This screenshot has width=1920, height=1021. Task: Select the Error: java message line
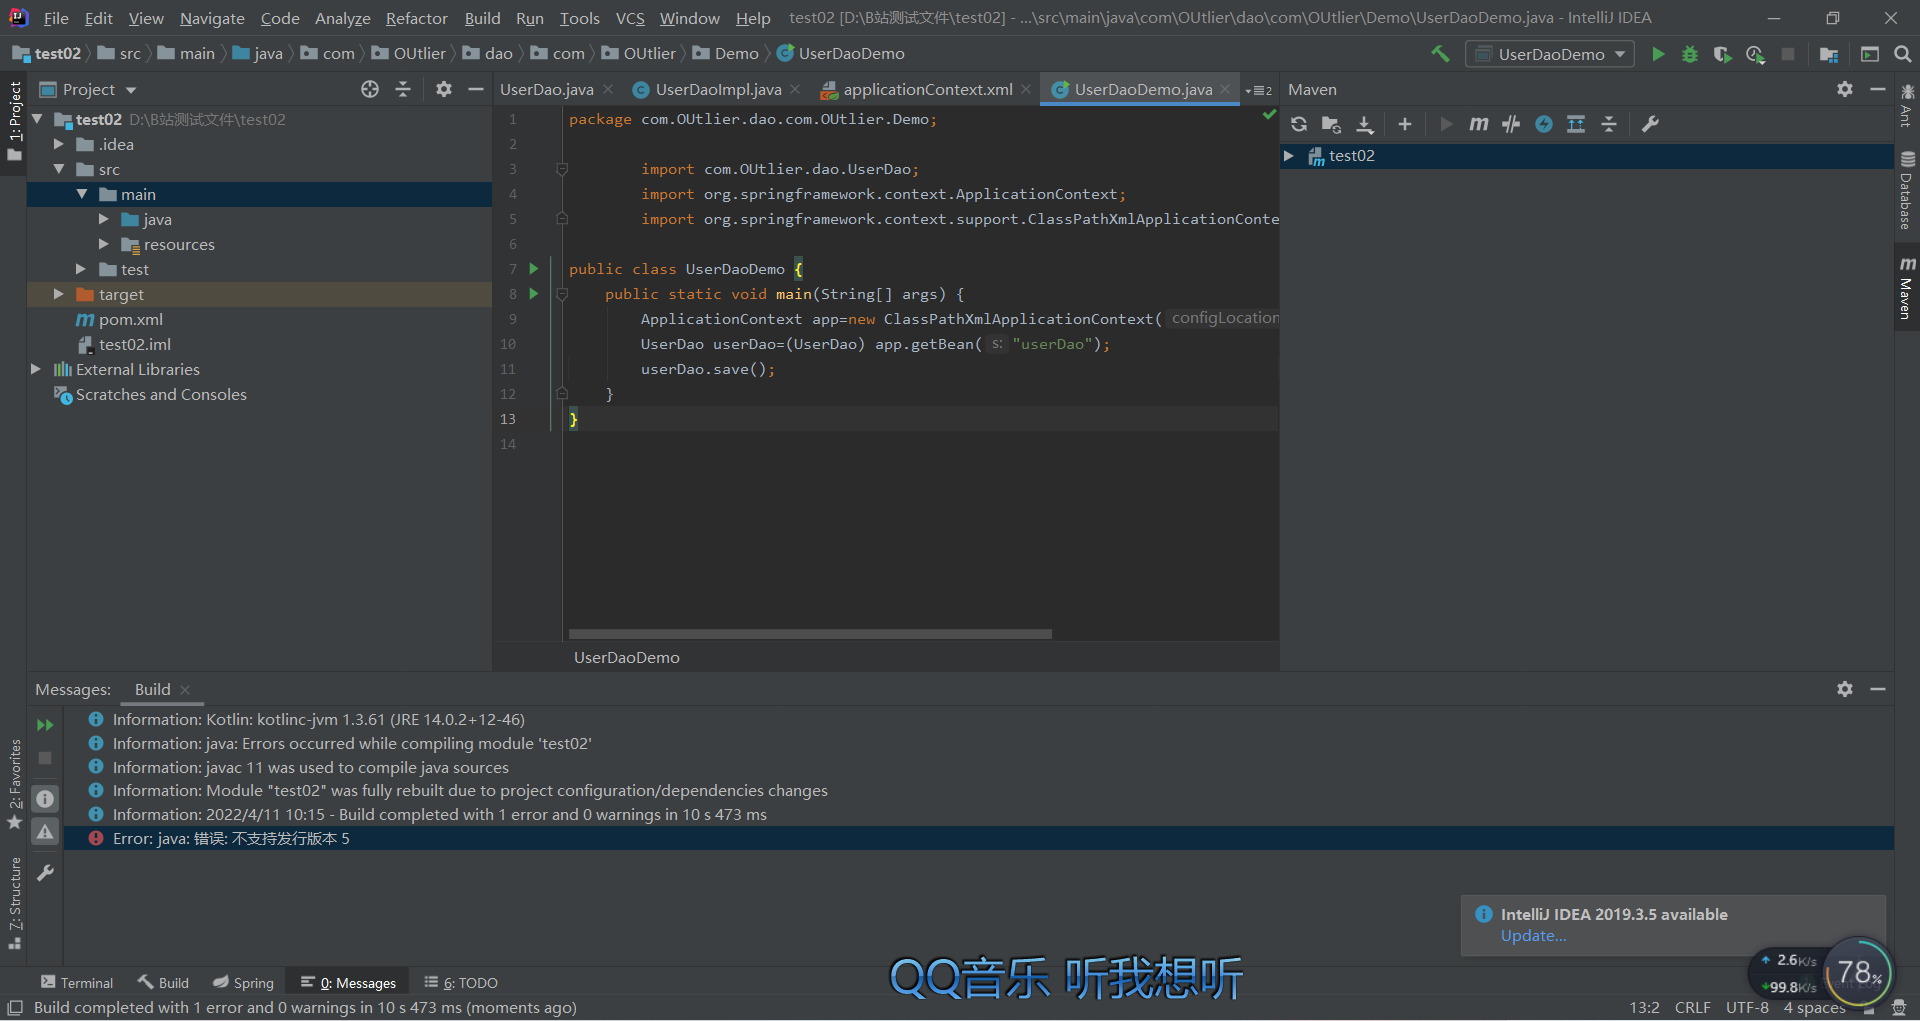point(978,838)
